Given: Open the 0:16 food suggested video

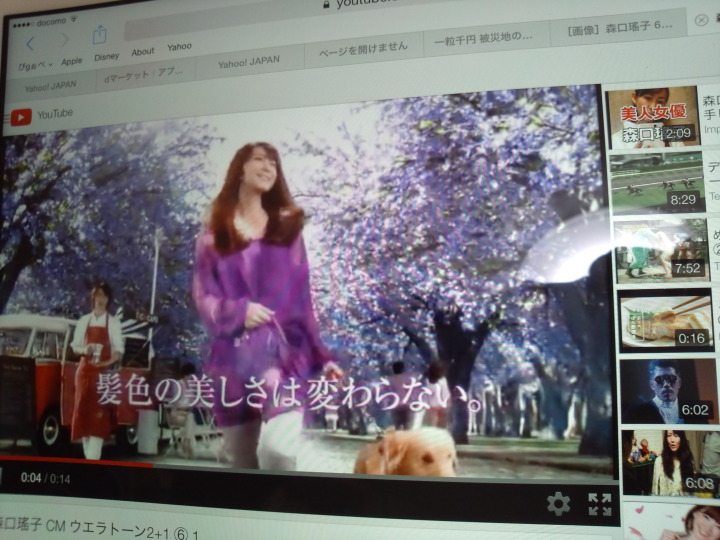Looking at the screenshot, I should click(x=665, y=321).
